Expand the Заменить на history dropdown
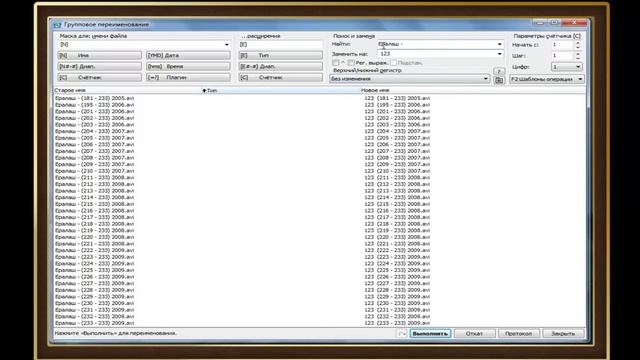Image resolution: width=640 pixels, height=360 pixels. point(499,54)
